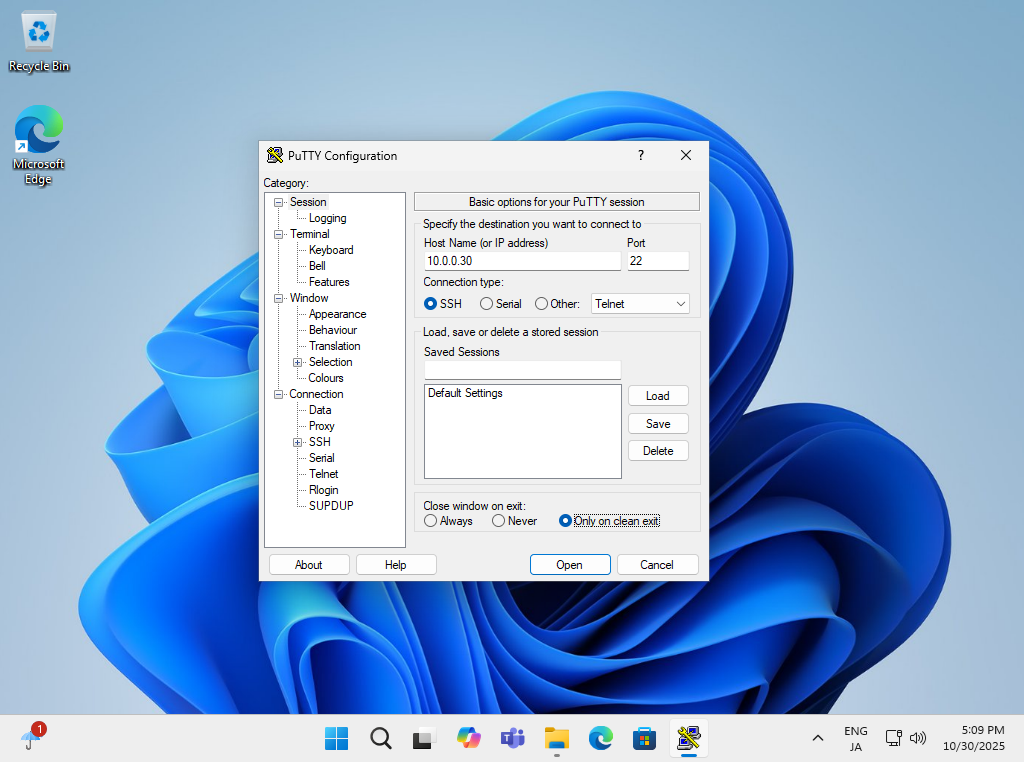Open the Colours category settings
This screenshot has width=1024, height=762.
coord(325,377)
